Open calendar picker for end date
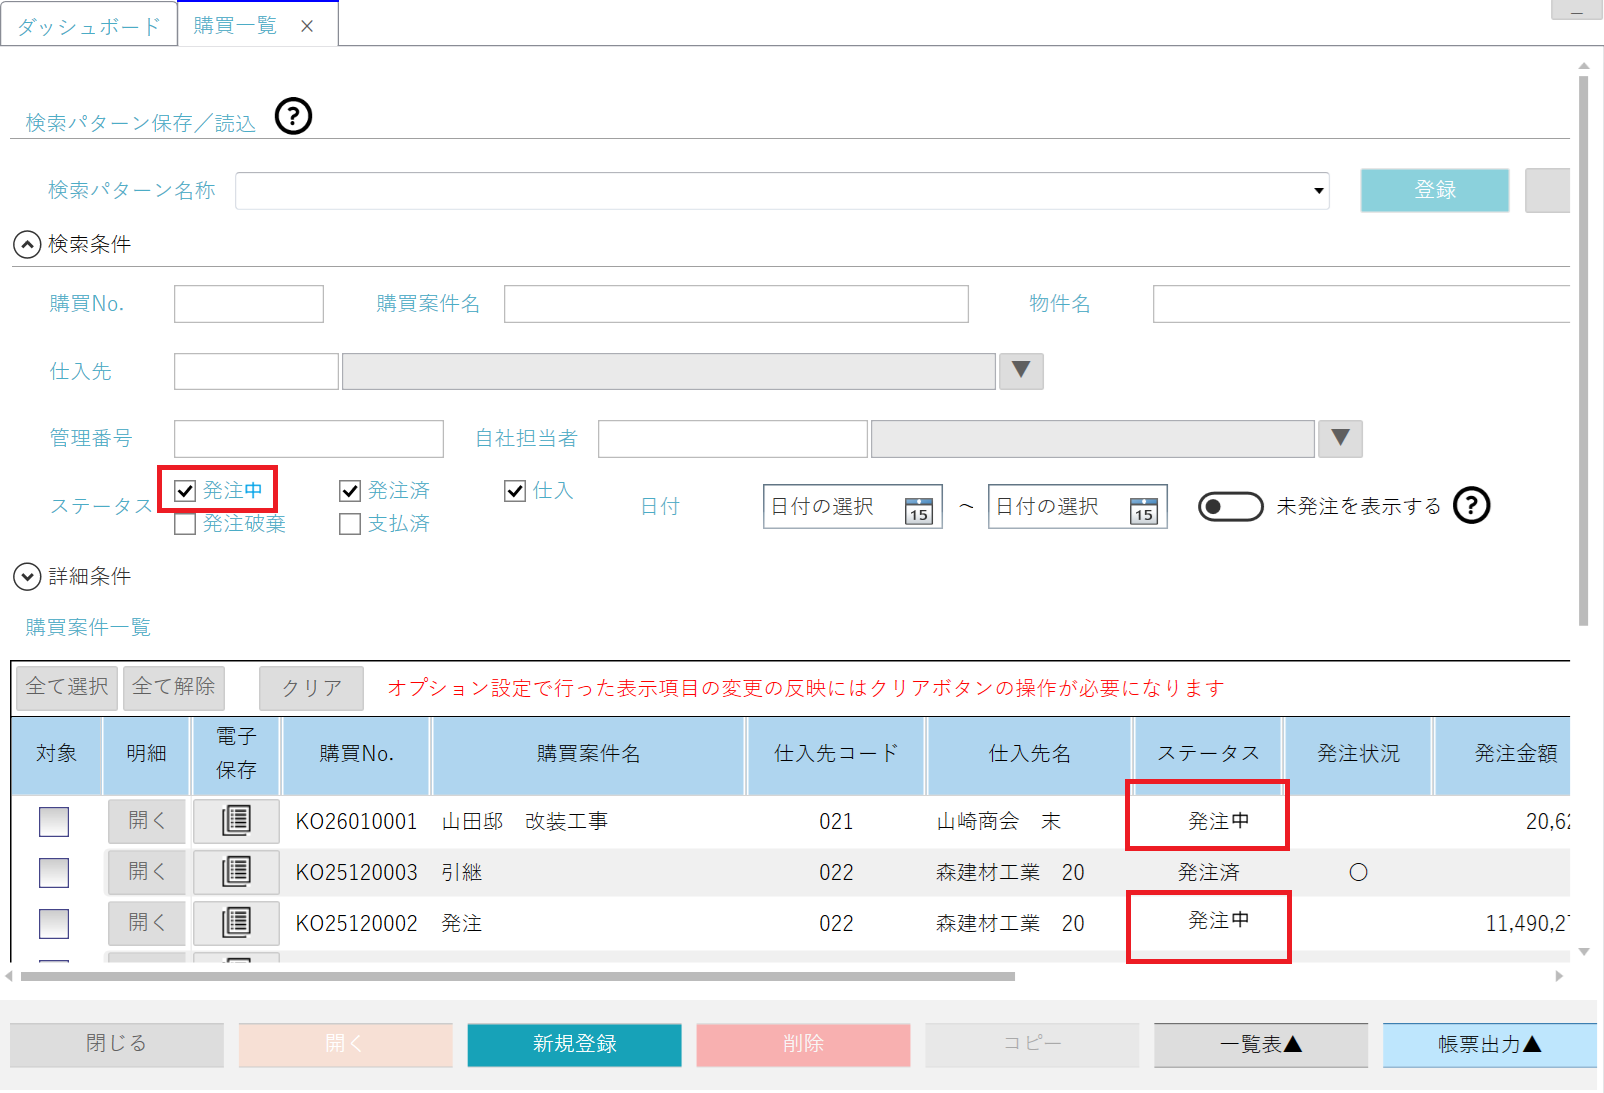The width and height of the screenshot is (1604, 1093). pyautogui.click(x=1143, y=510)
